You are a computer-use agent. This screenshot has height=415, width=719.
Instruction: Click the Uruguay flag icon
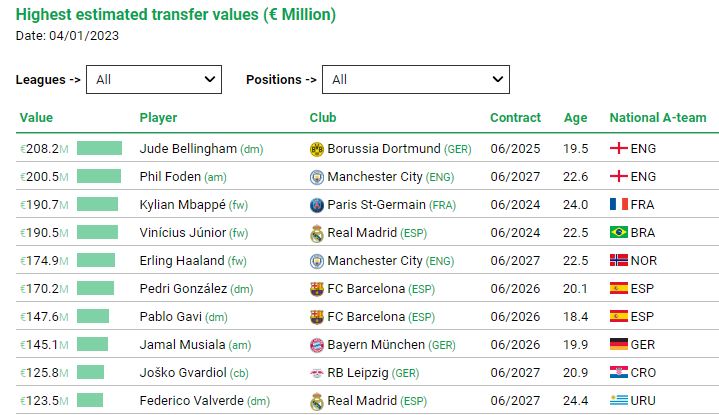[x=619, y=401]
